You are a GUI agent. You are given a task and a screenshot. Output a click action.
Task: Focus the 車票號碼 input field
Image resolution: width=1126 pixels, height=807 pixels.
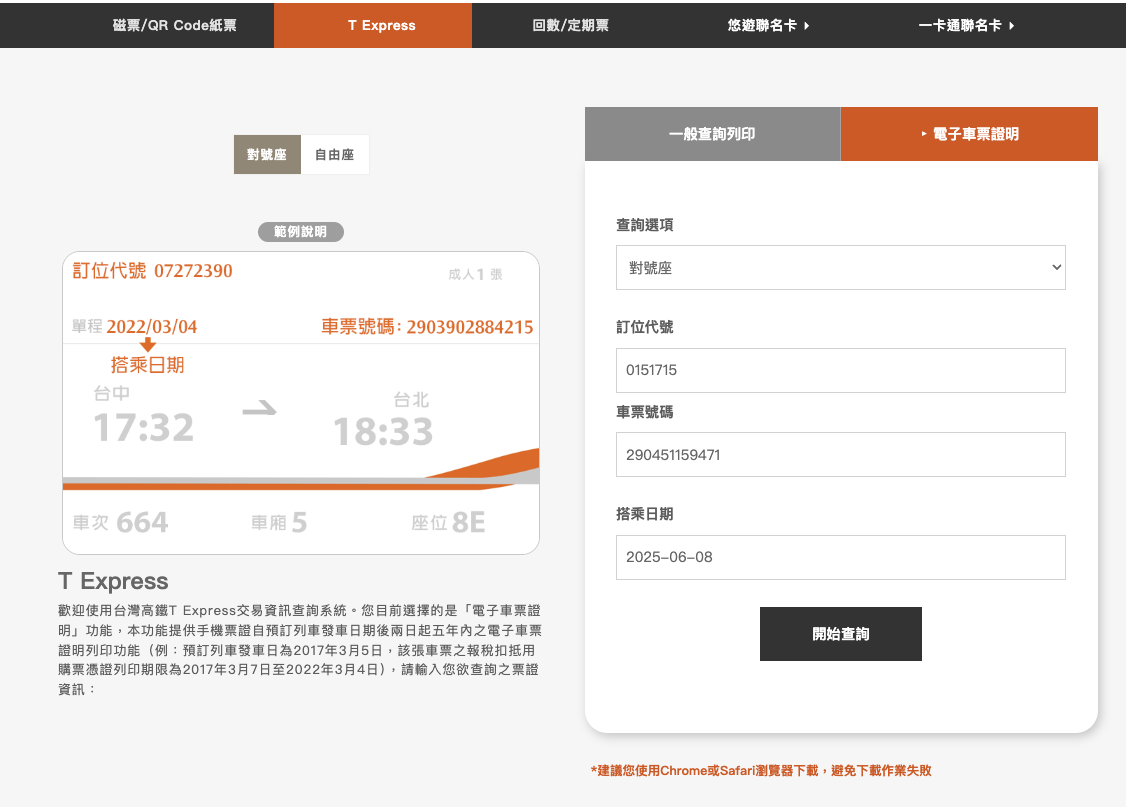(840, 455)
